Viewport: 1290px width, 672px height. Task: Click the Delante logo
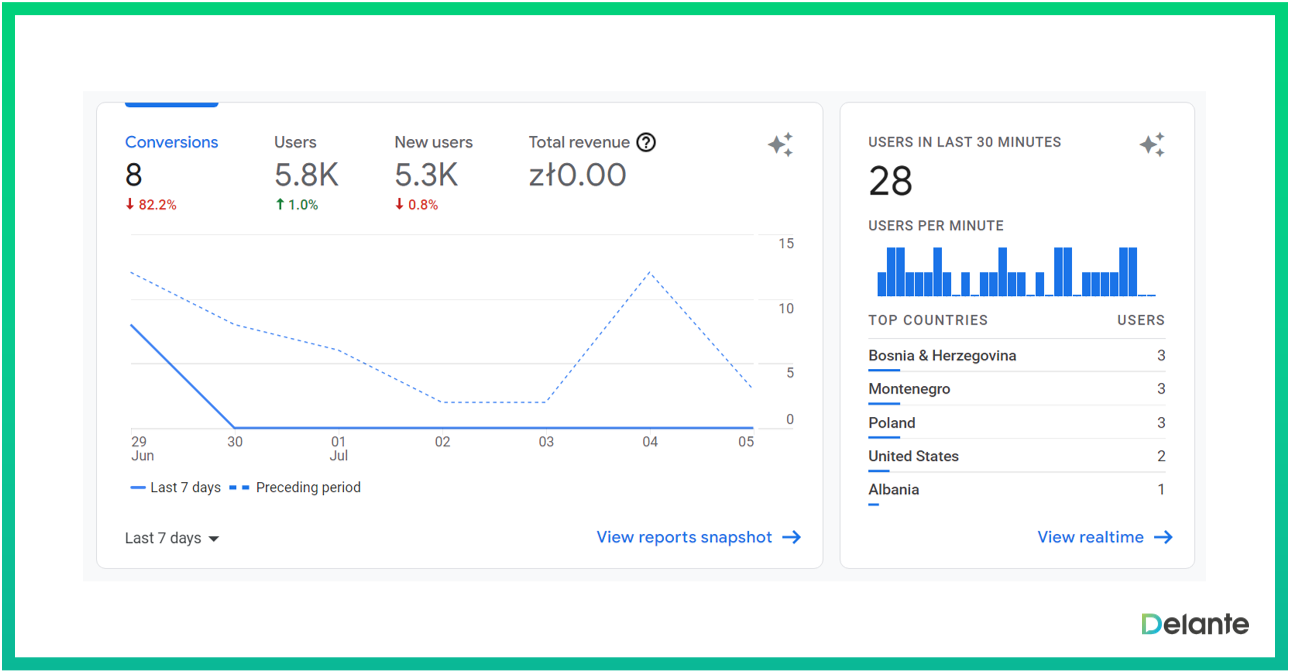[1195, 624]
